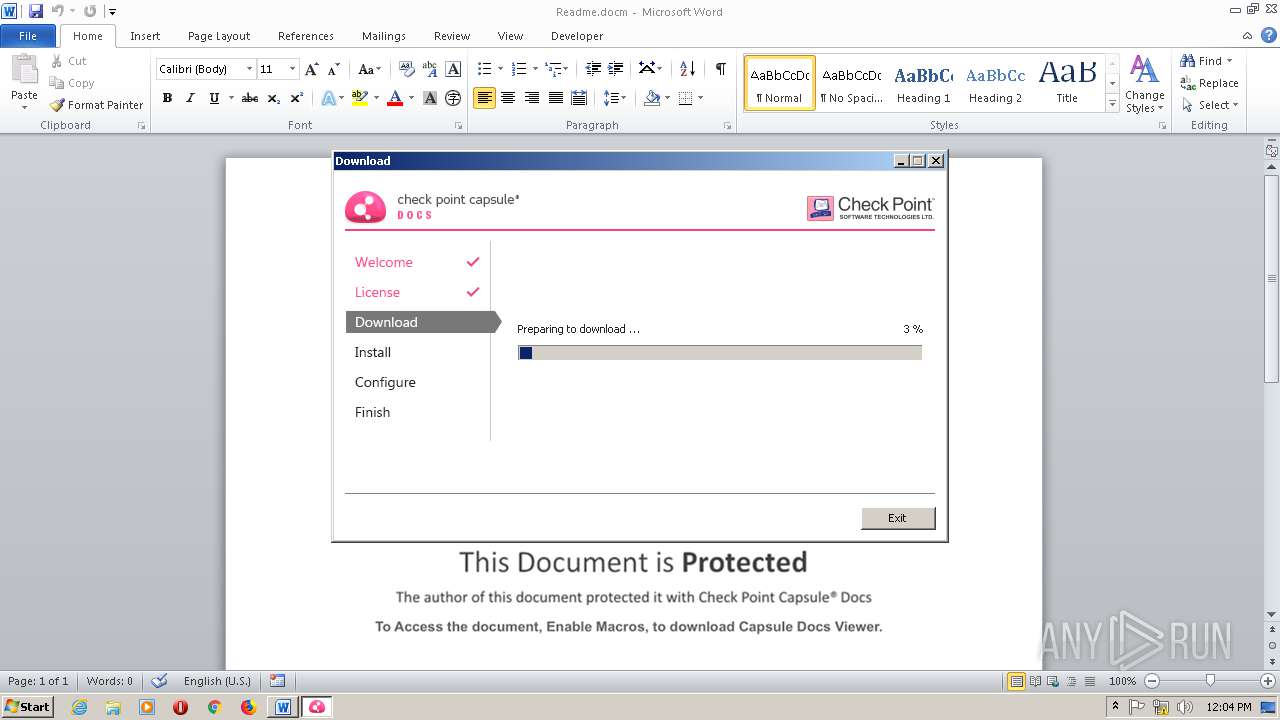Open font size dropdown
1280x720 pixels.
[x=292, y=69]
